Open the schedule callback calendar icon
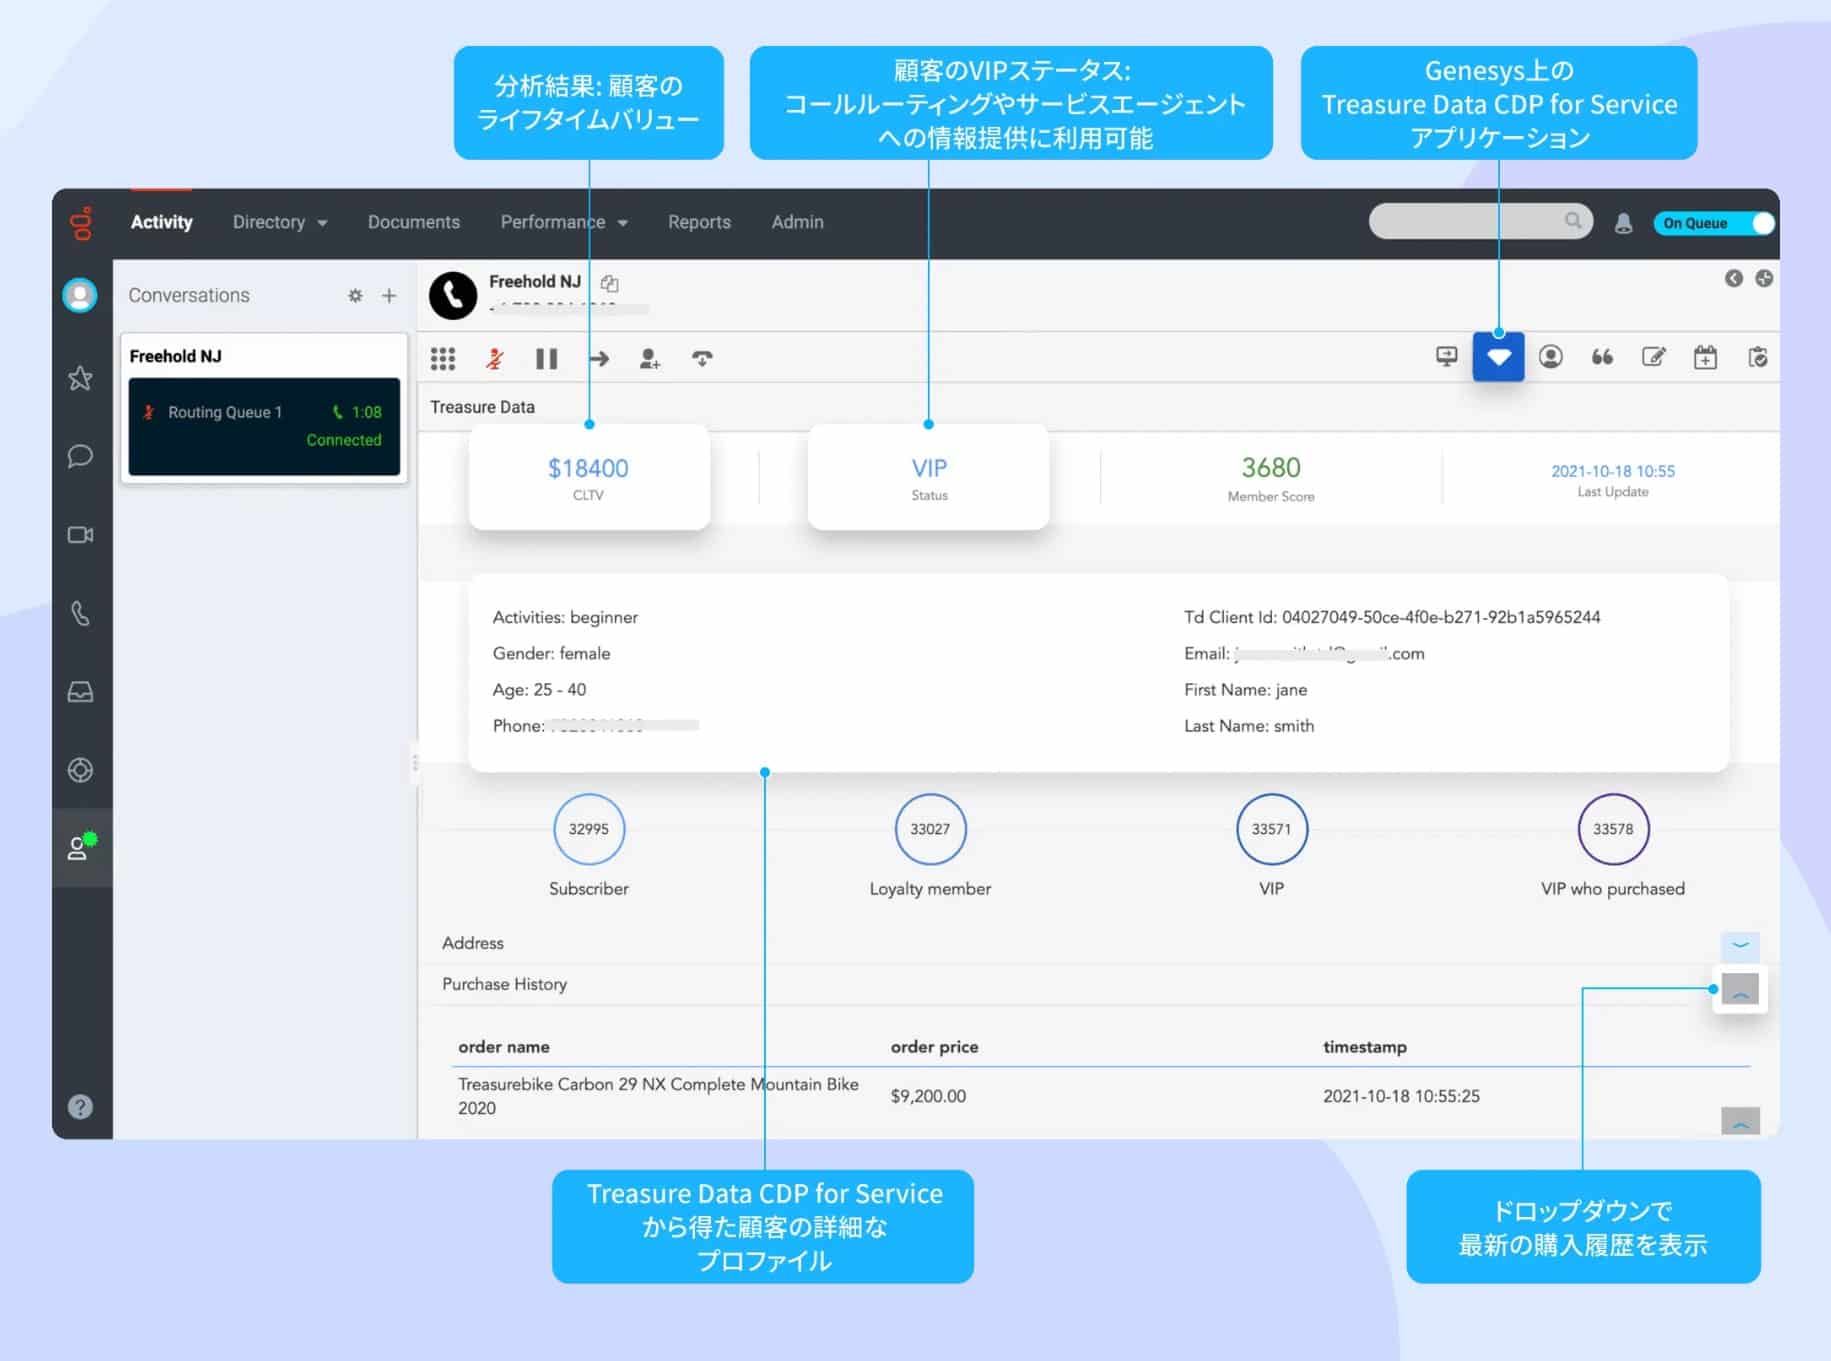Image resolution: width=1831 pixels, height=1361 pixels. [1705, 357]
